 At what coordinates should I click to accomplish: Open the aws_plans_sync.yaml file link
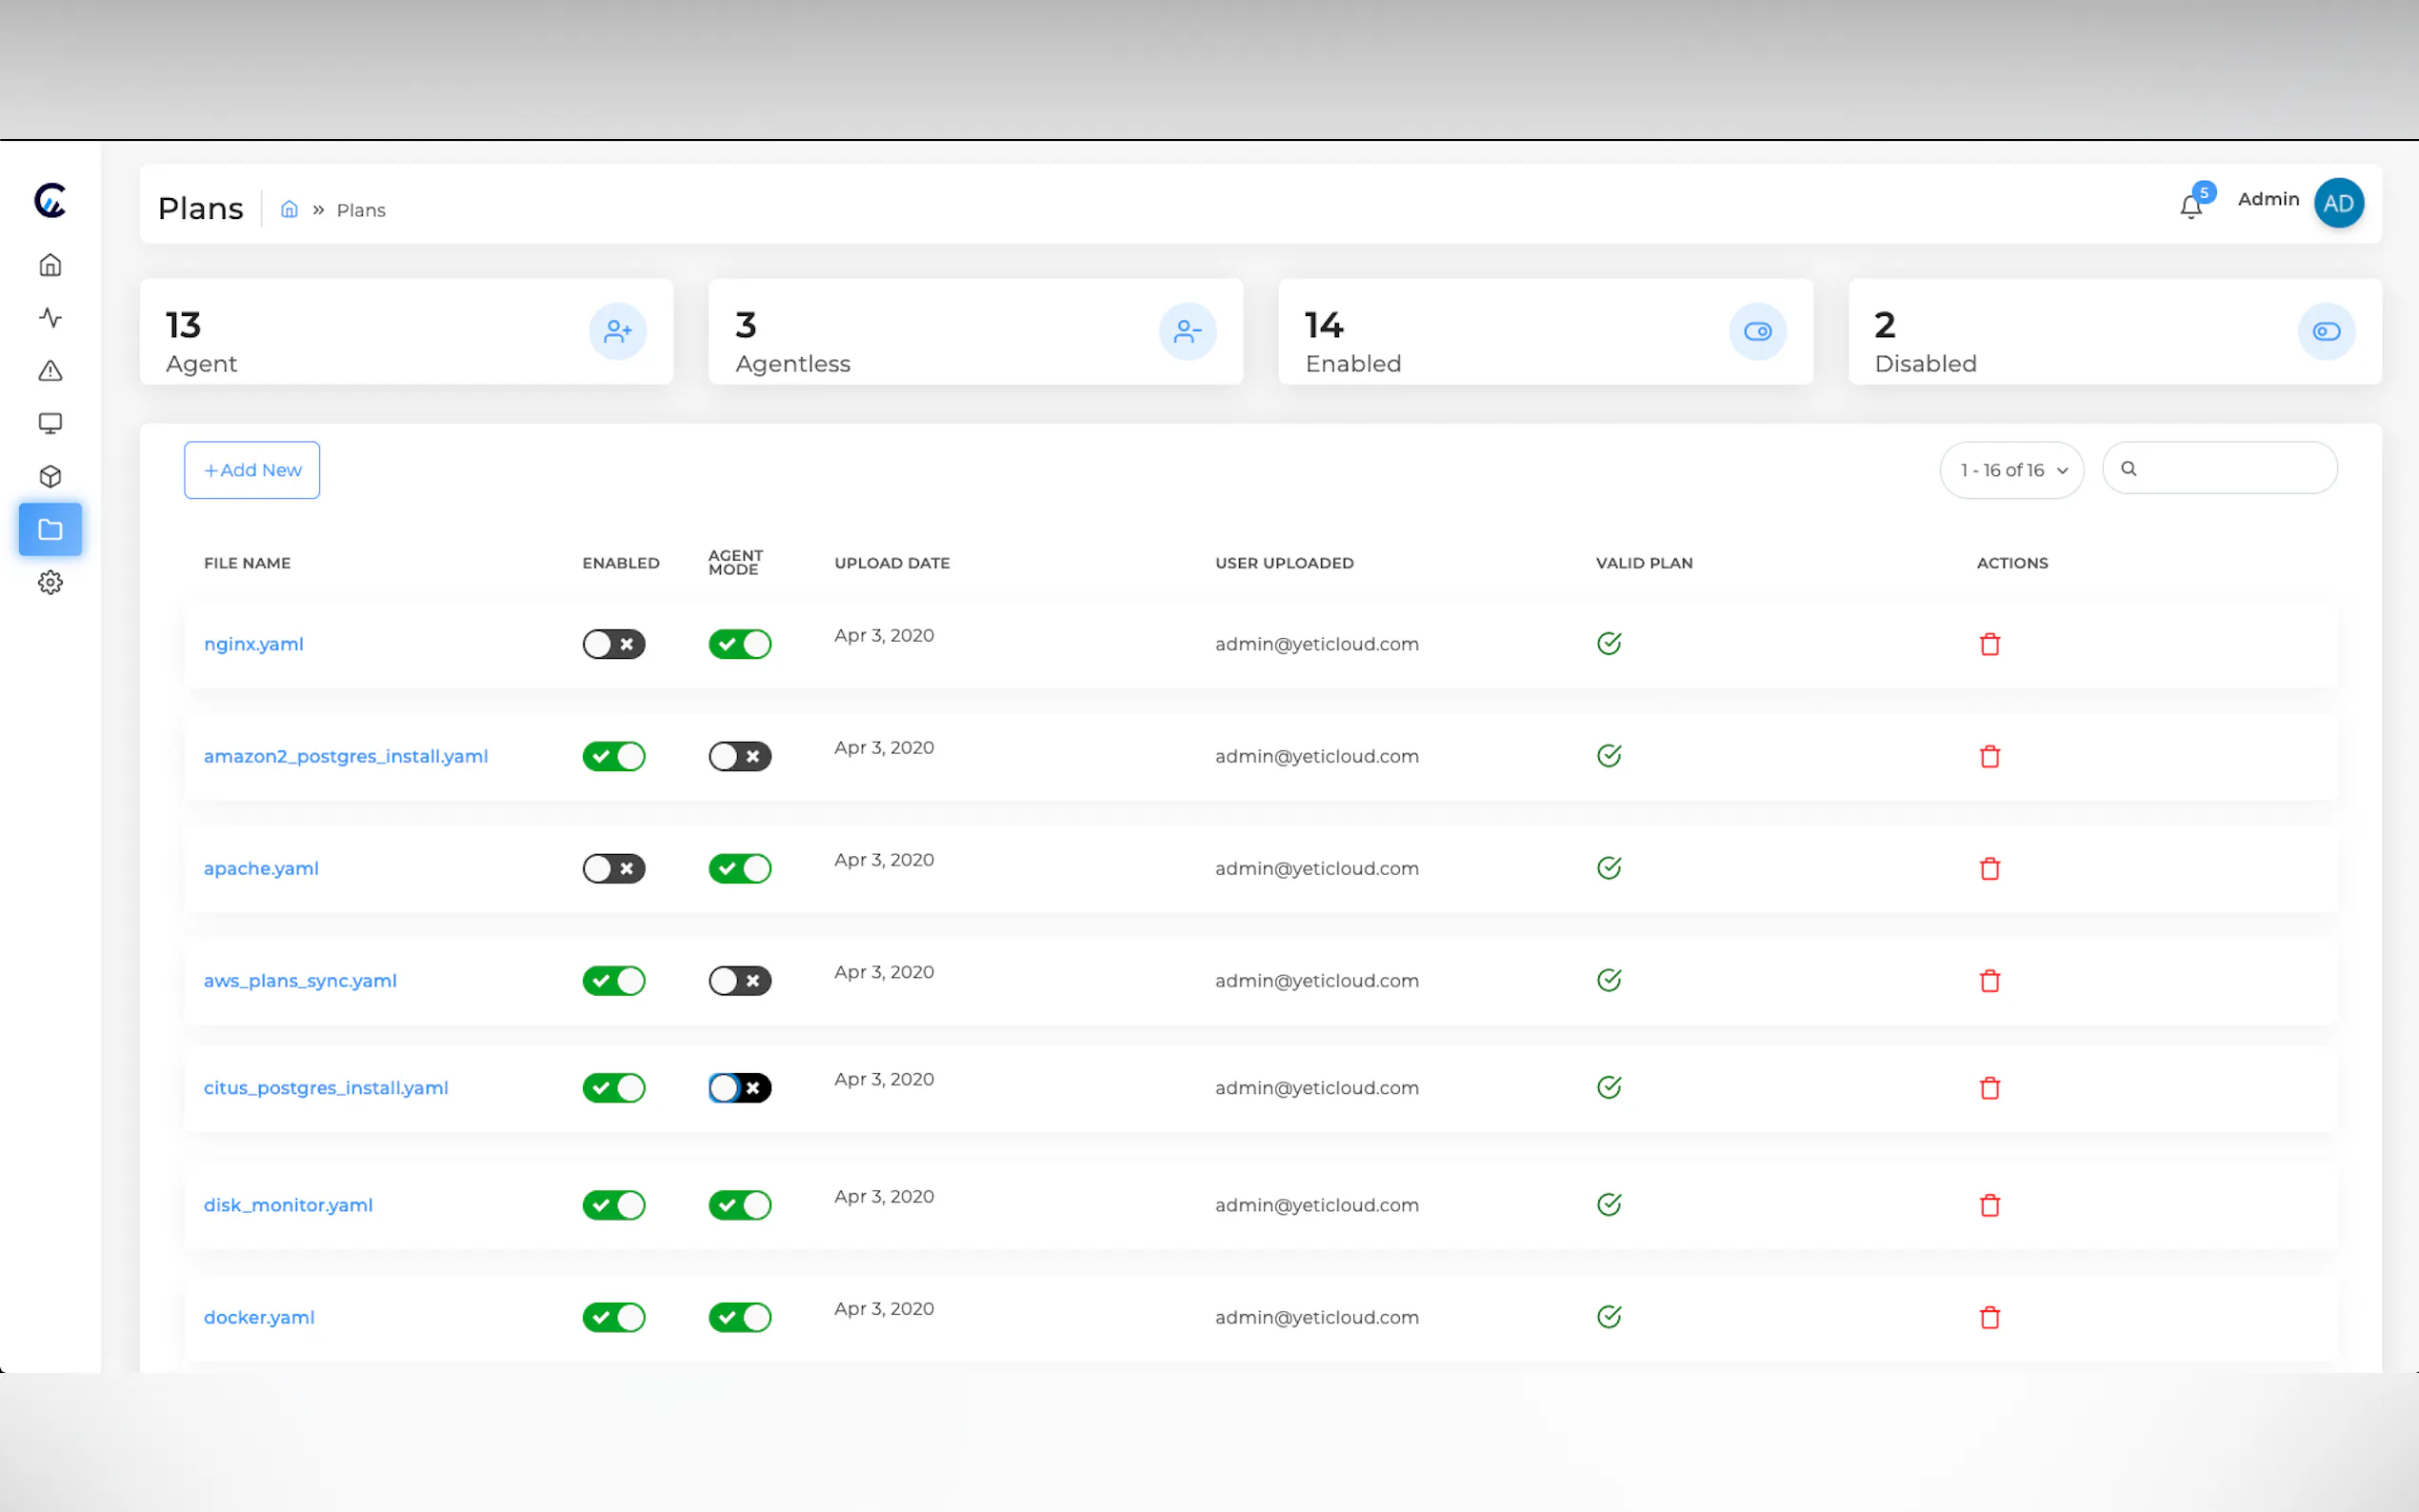click(x=300, y=980)
